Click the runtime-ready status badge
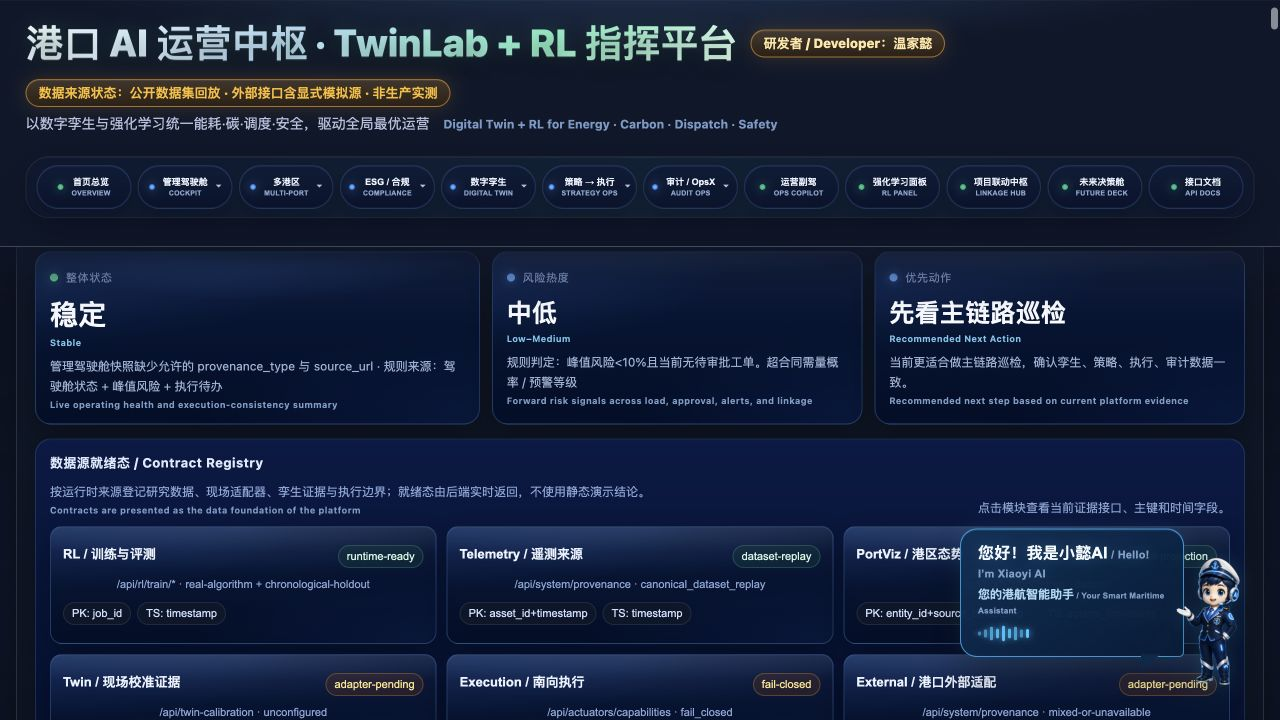Screen dimensions: 1280x720 pos(380,556)
